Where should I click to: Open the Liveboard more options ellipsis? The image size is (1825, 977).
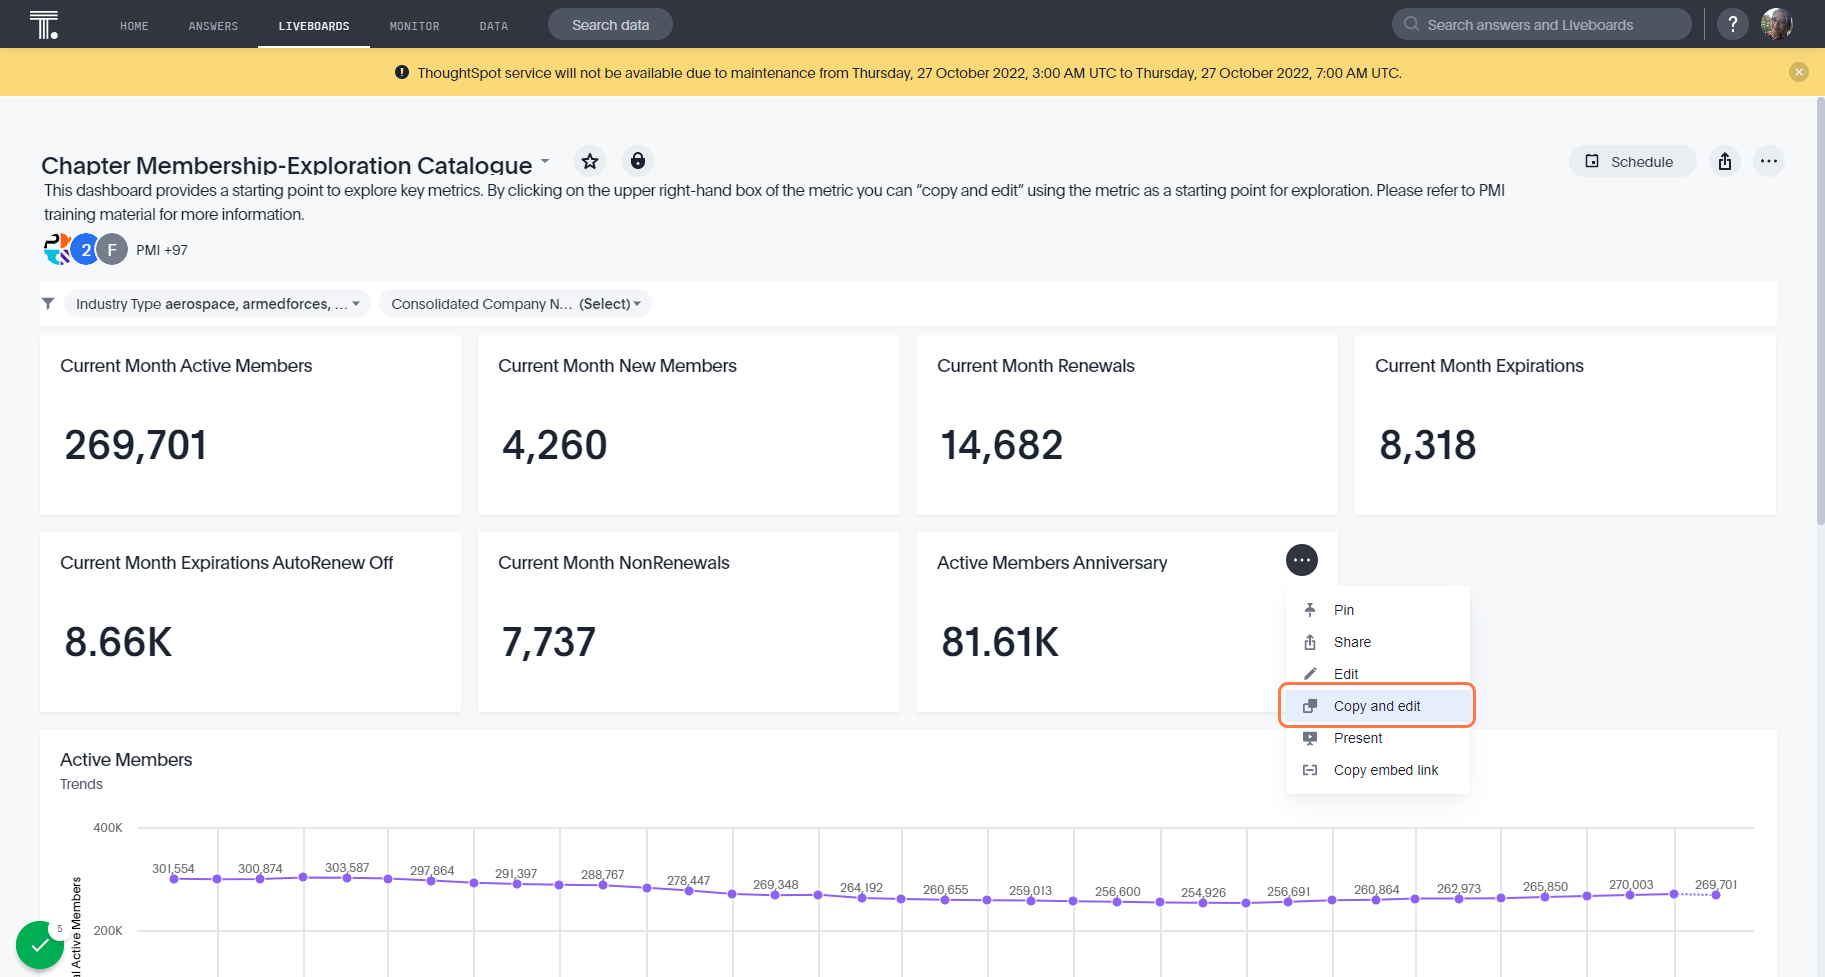(1769, 161)
